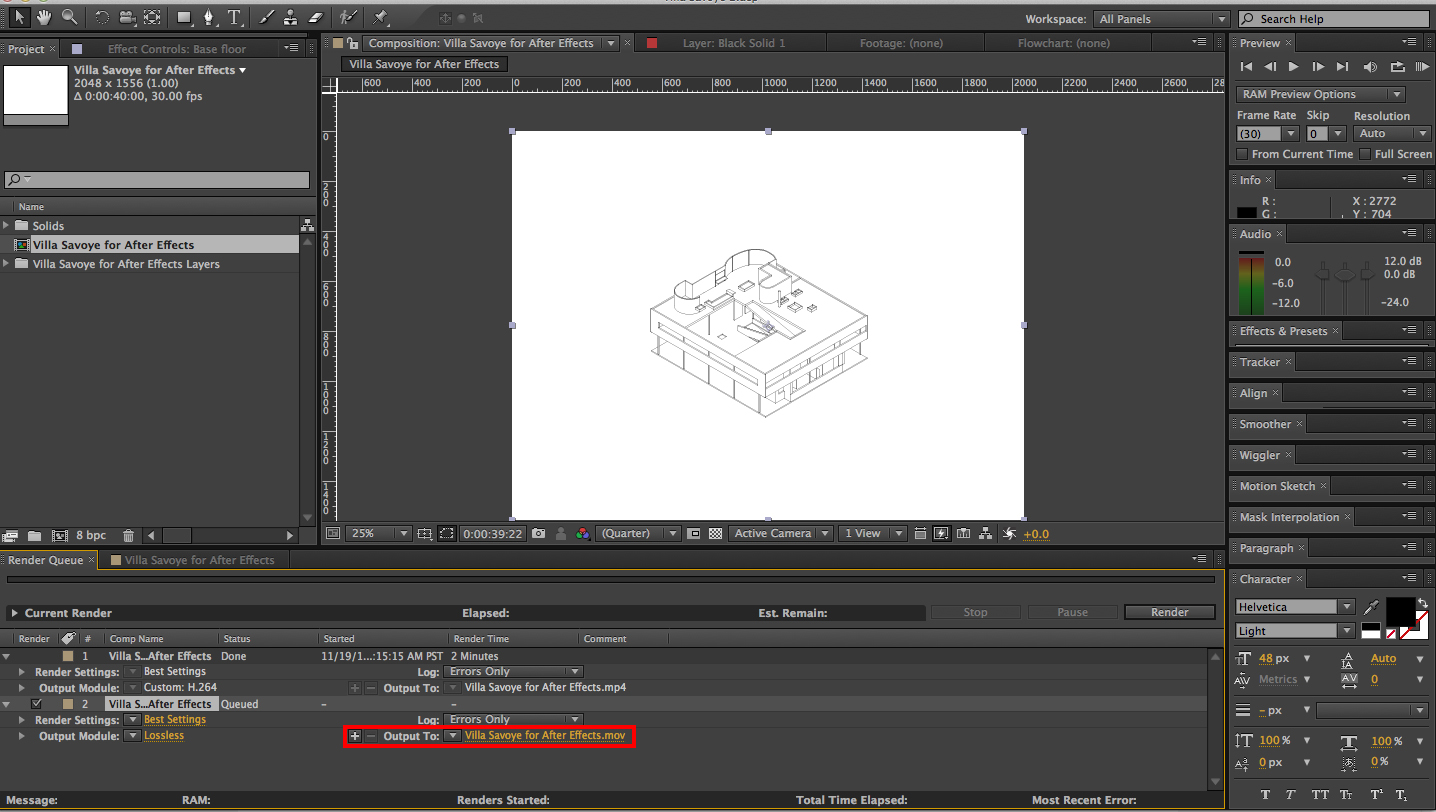Open the Flowchart: (none) tab
This screenshot has width=1436, height=812.
(x=1064, y=43)
